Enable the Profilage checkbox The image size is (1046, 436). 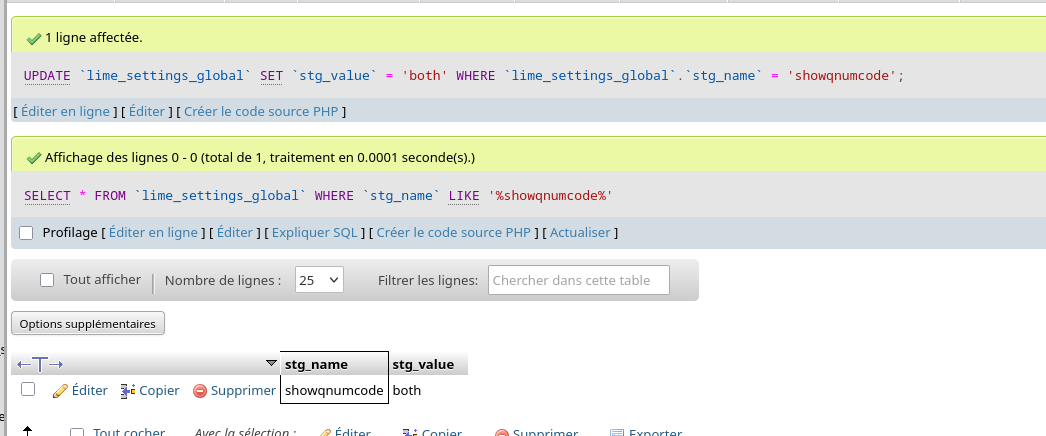pyautogui.click(x=27, y=233)
